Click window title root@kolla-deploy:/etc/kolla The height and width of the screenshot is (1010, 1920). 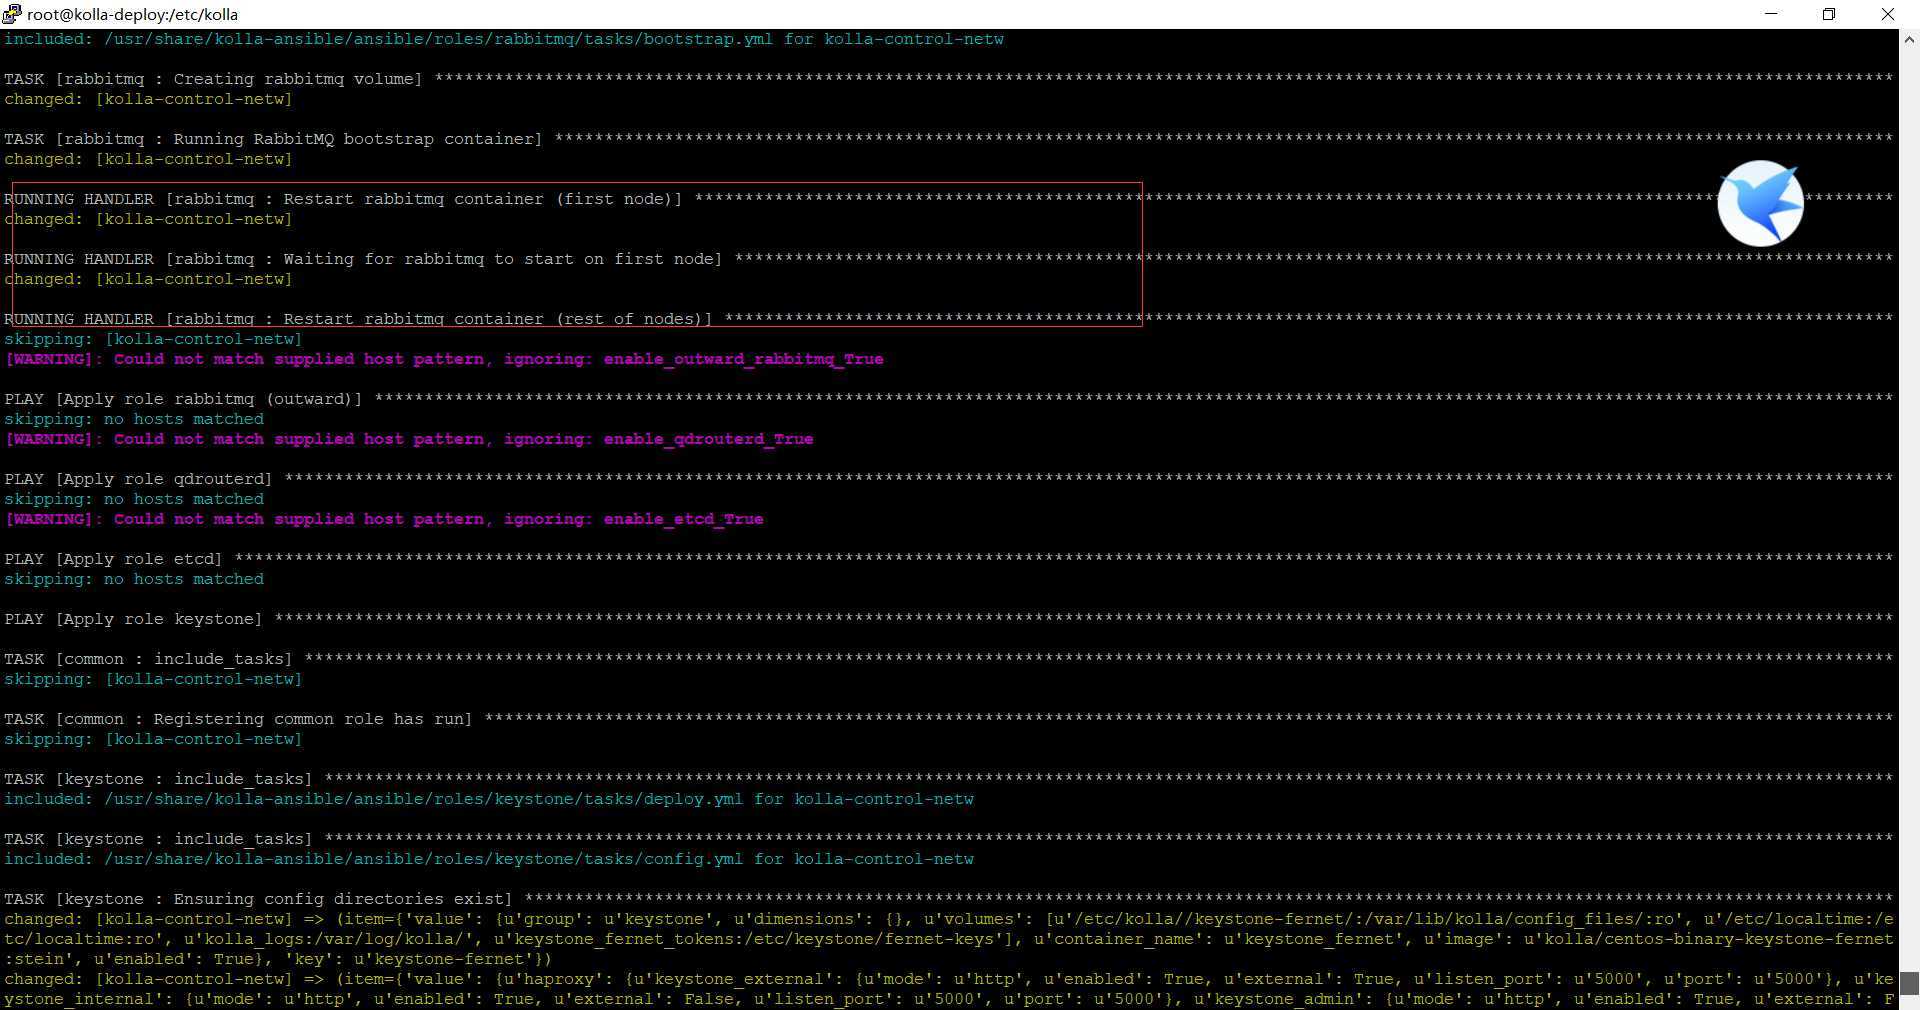click(132, 15)
